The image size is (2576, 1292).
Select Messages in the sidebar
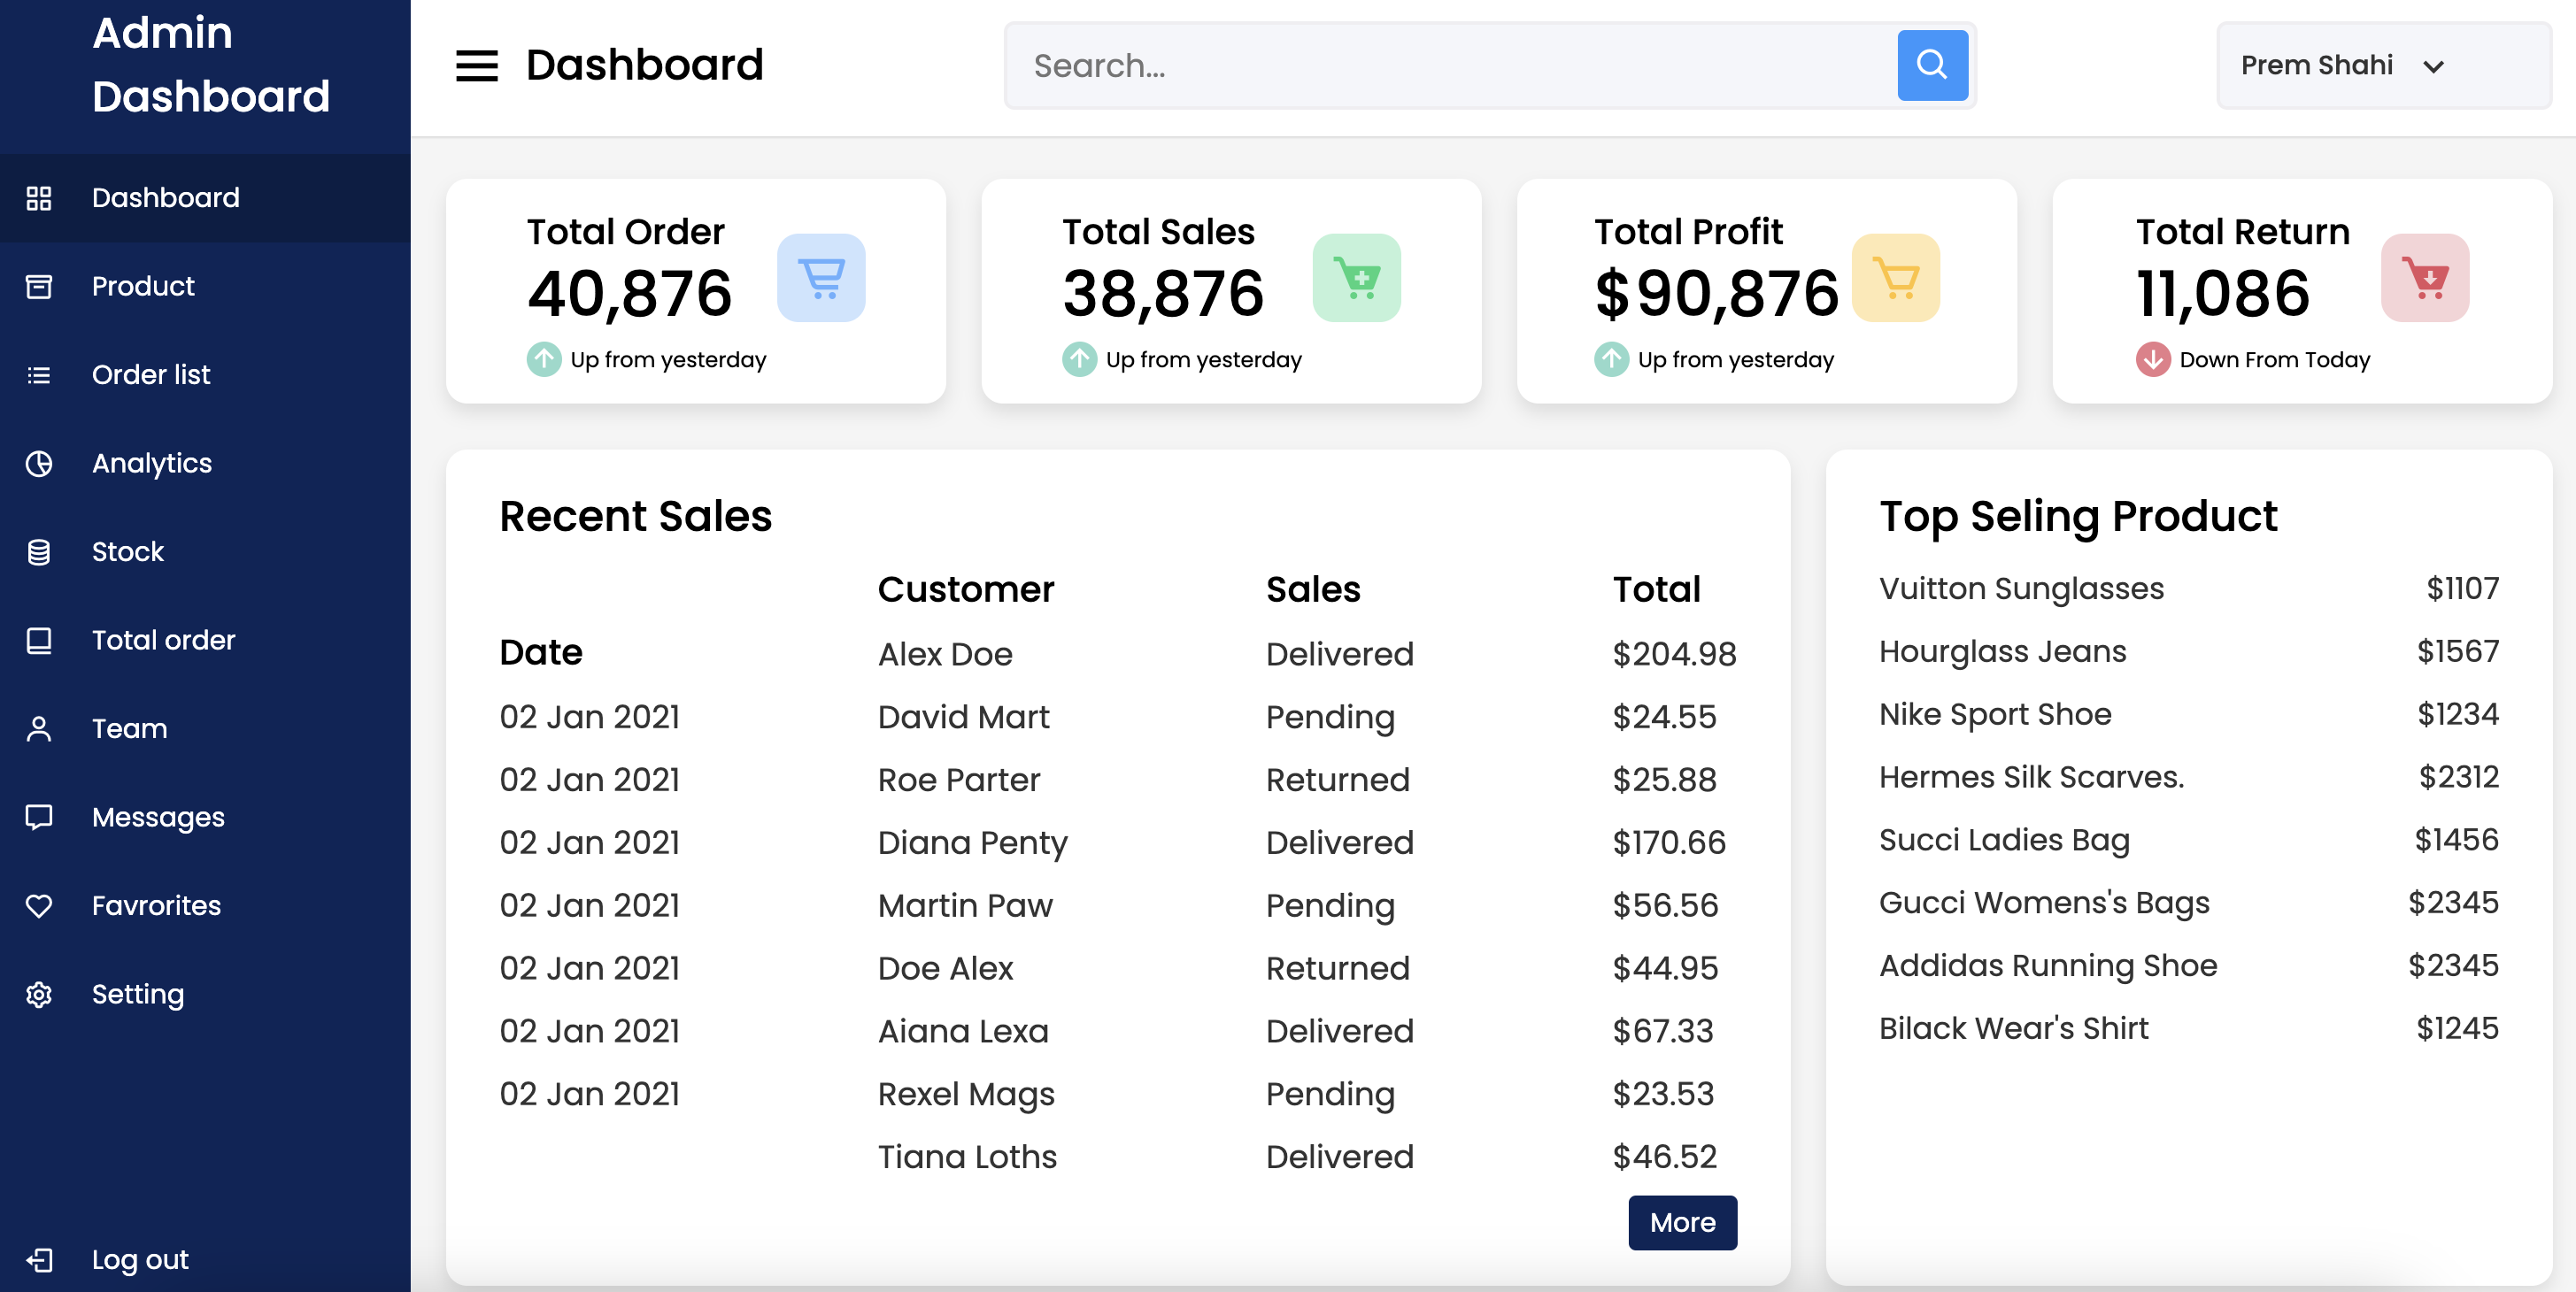pos(158,817)
